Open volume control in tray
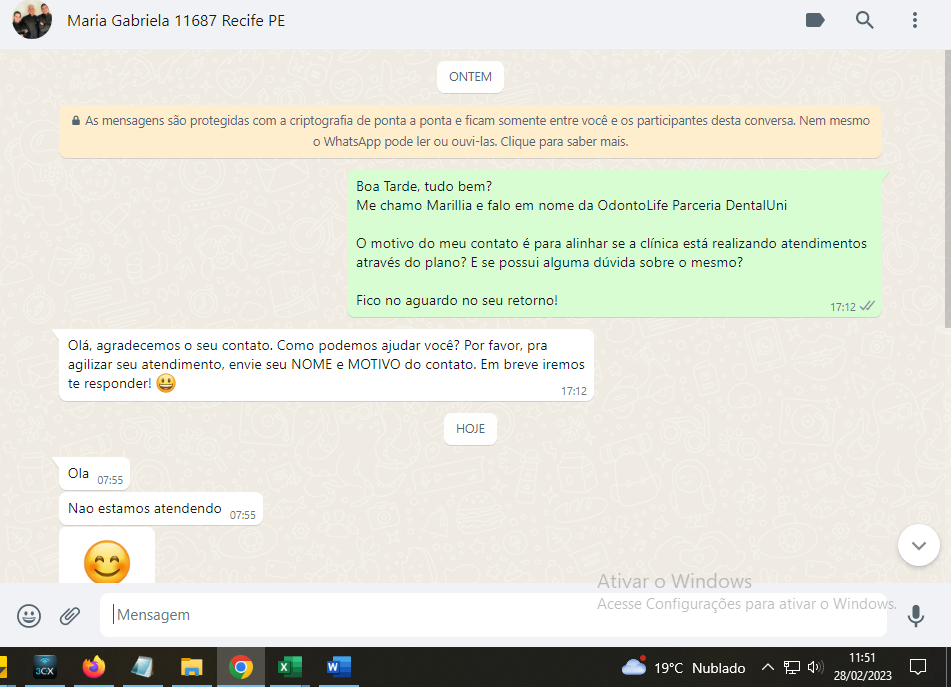951x687 pixels. [815, 668]
